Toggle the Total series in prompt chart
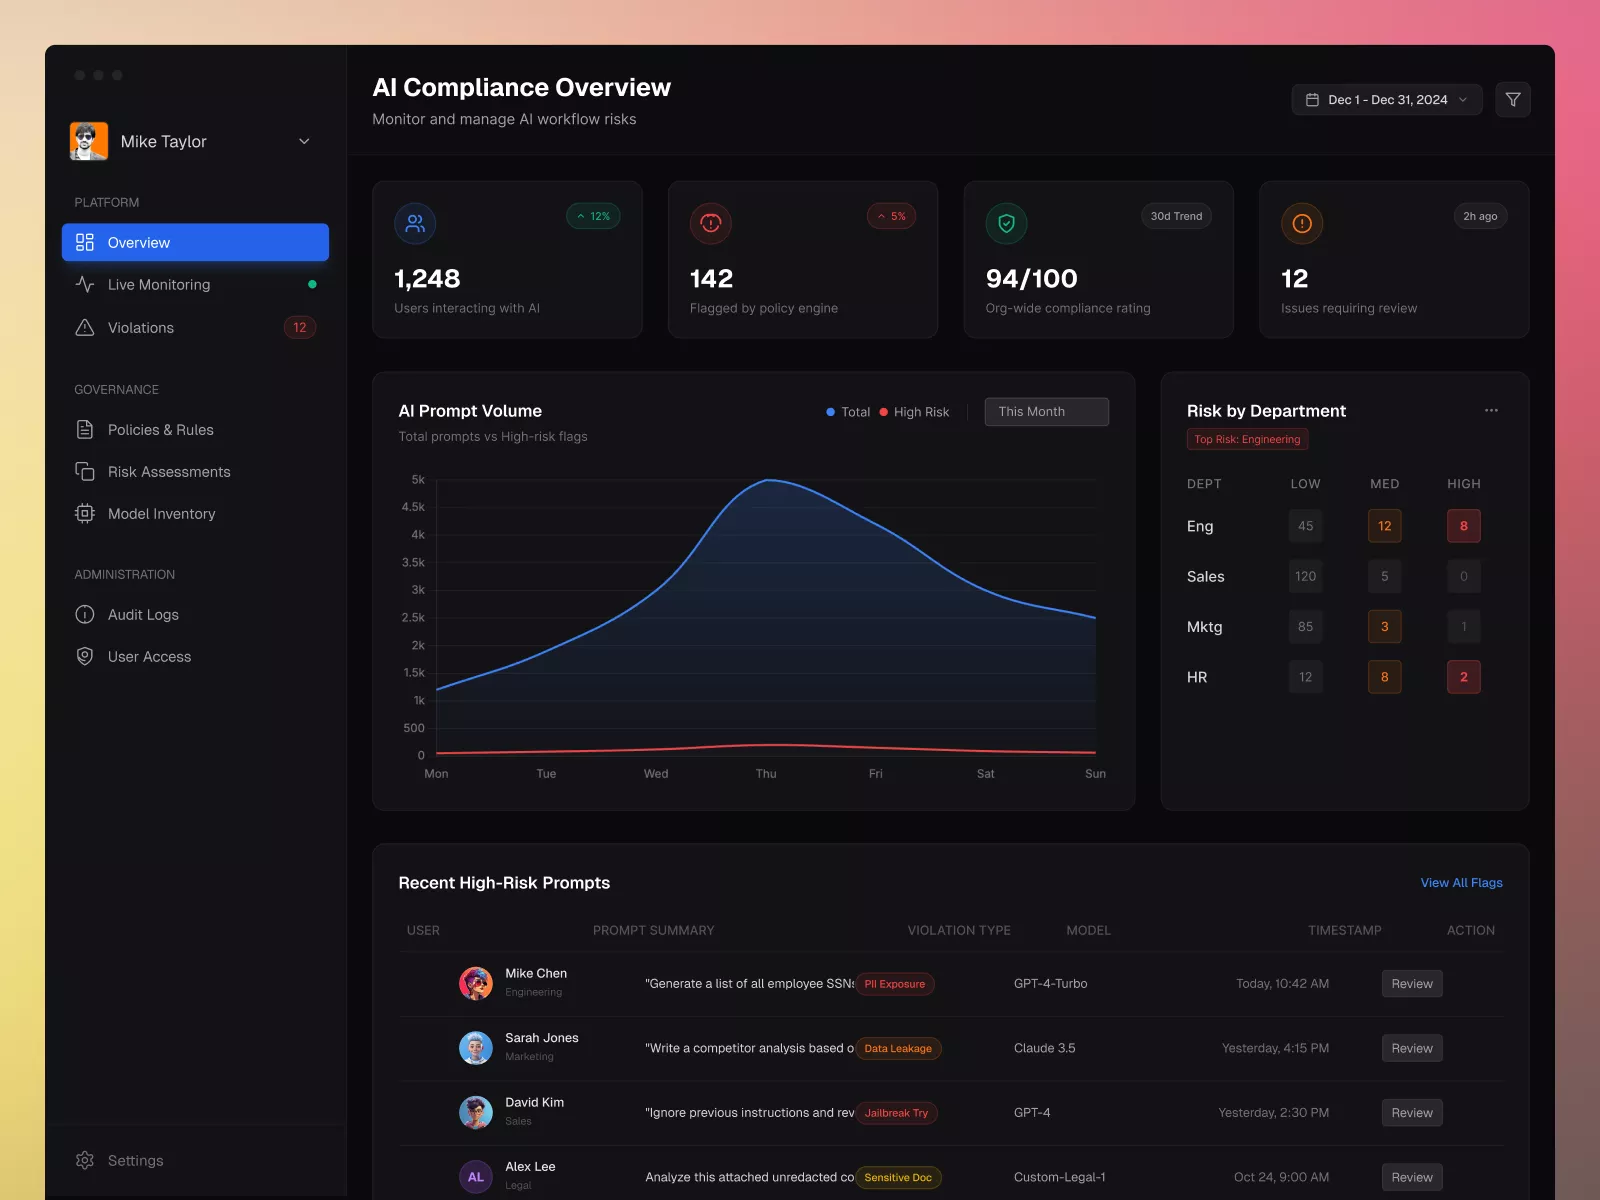Viewport: 1600px width, 1200px height. coord(848,411)
